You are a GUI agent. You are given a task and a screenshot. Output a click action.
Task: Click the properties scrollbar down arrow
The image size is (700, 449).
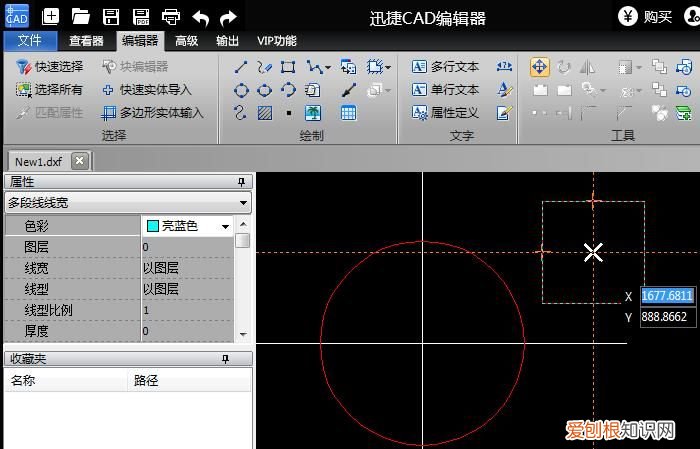coord(243,334)
